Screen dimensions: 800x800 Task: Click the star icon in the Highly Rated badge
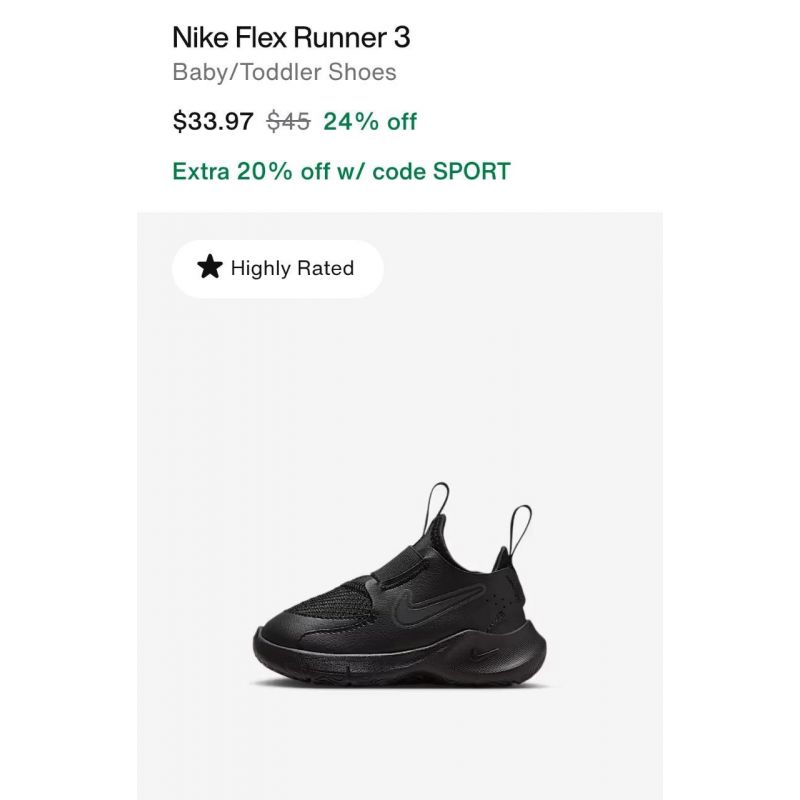coord(210,267)
